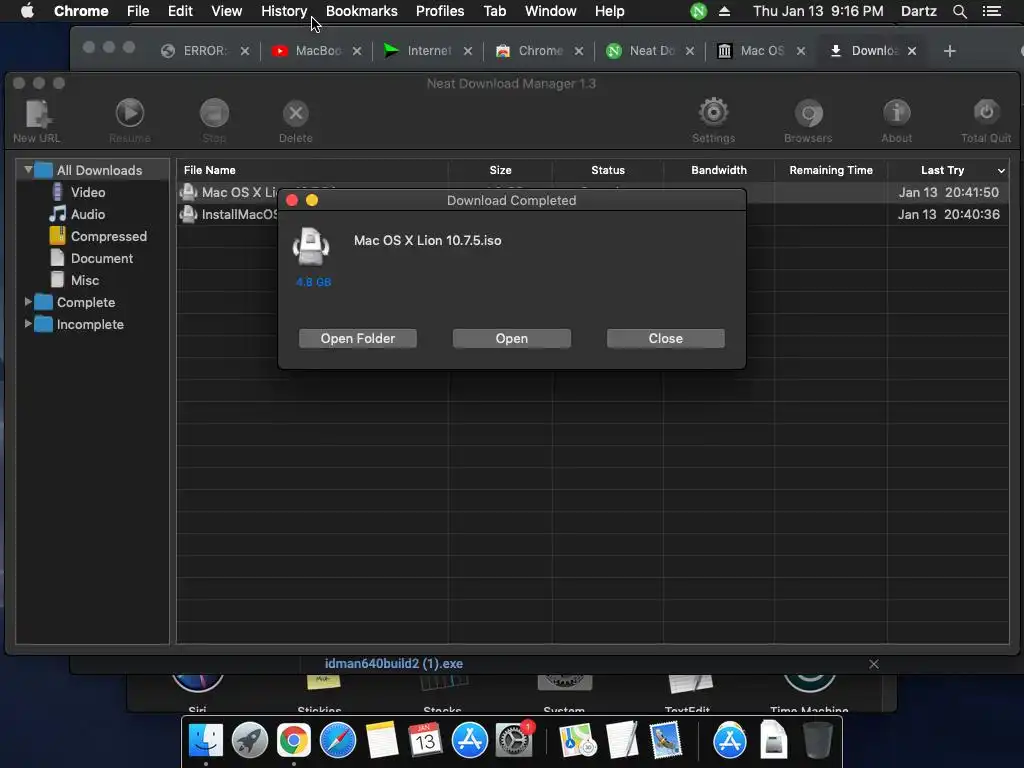Click the 4.8 GB size link

[x=313, y=282]
